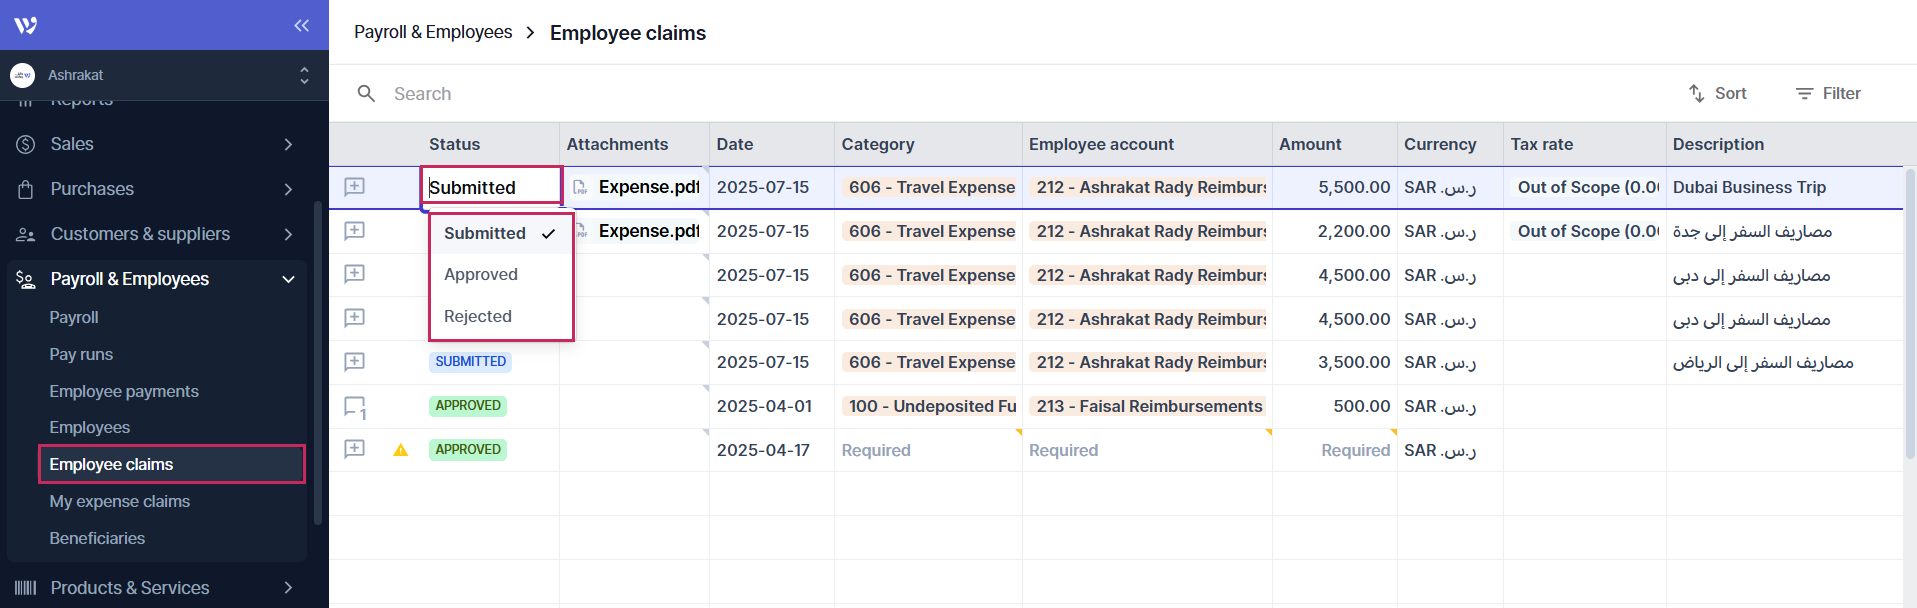This screenshot has width=1917, height=608.
Task: Open comment icon on Faisal Reimbursements row
Action: 354,407
